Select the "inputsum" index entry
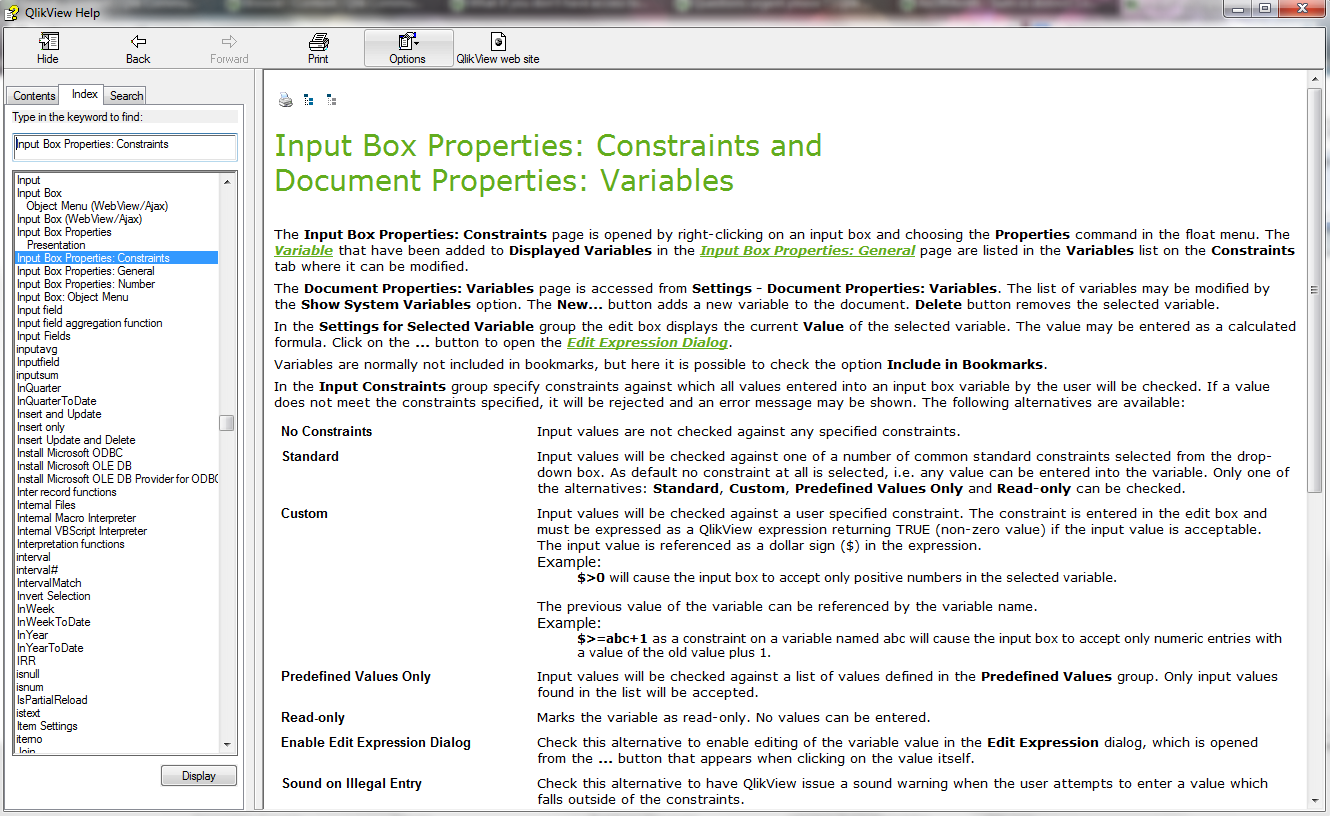Image resolution: width=1330 pixels, height=816 pixels. [x=37, y=375]
